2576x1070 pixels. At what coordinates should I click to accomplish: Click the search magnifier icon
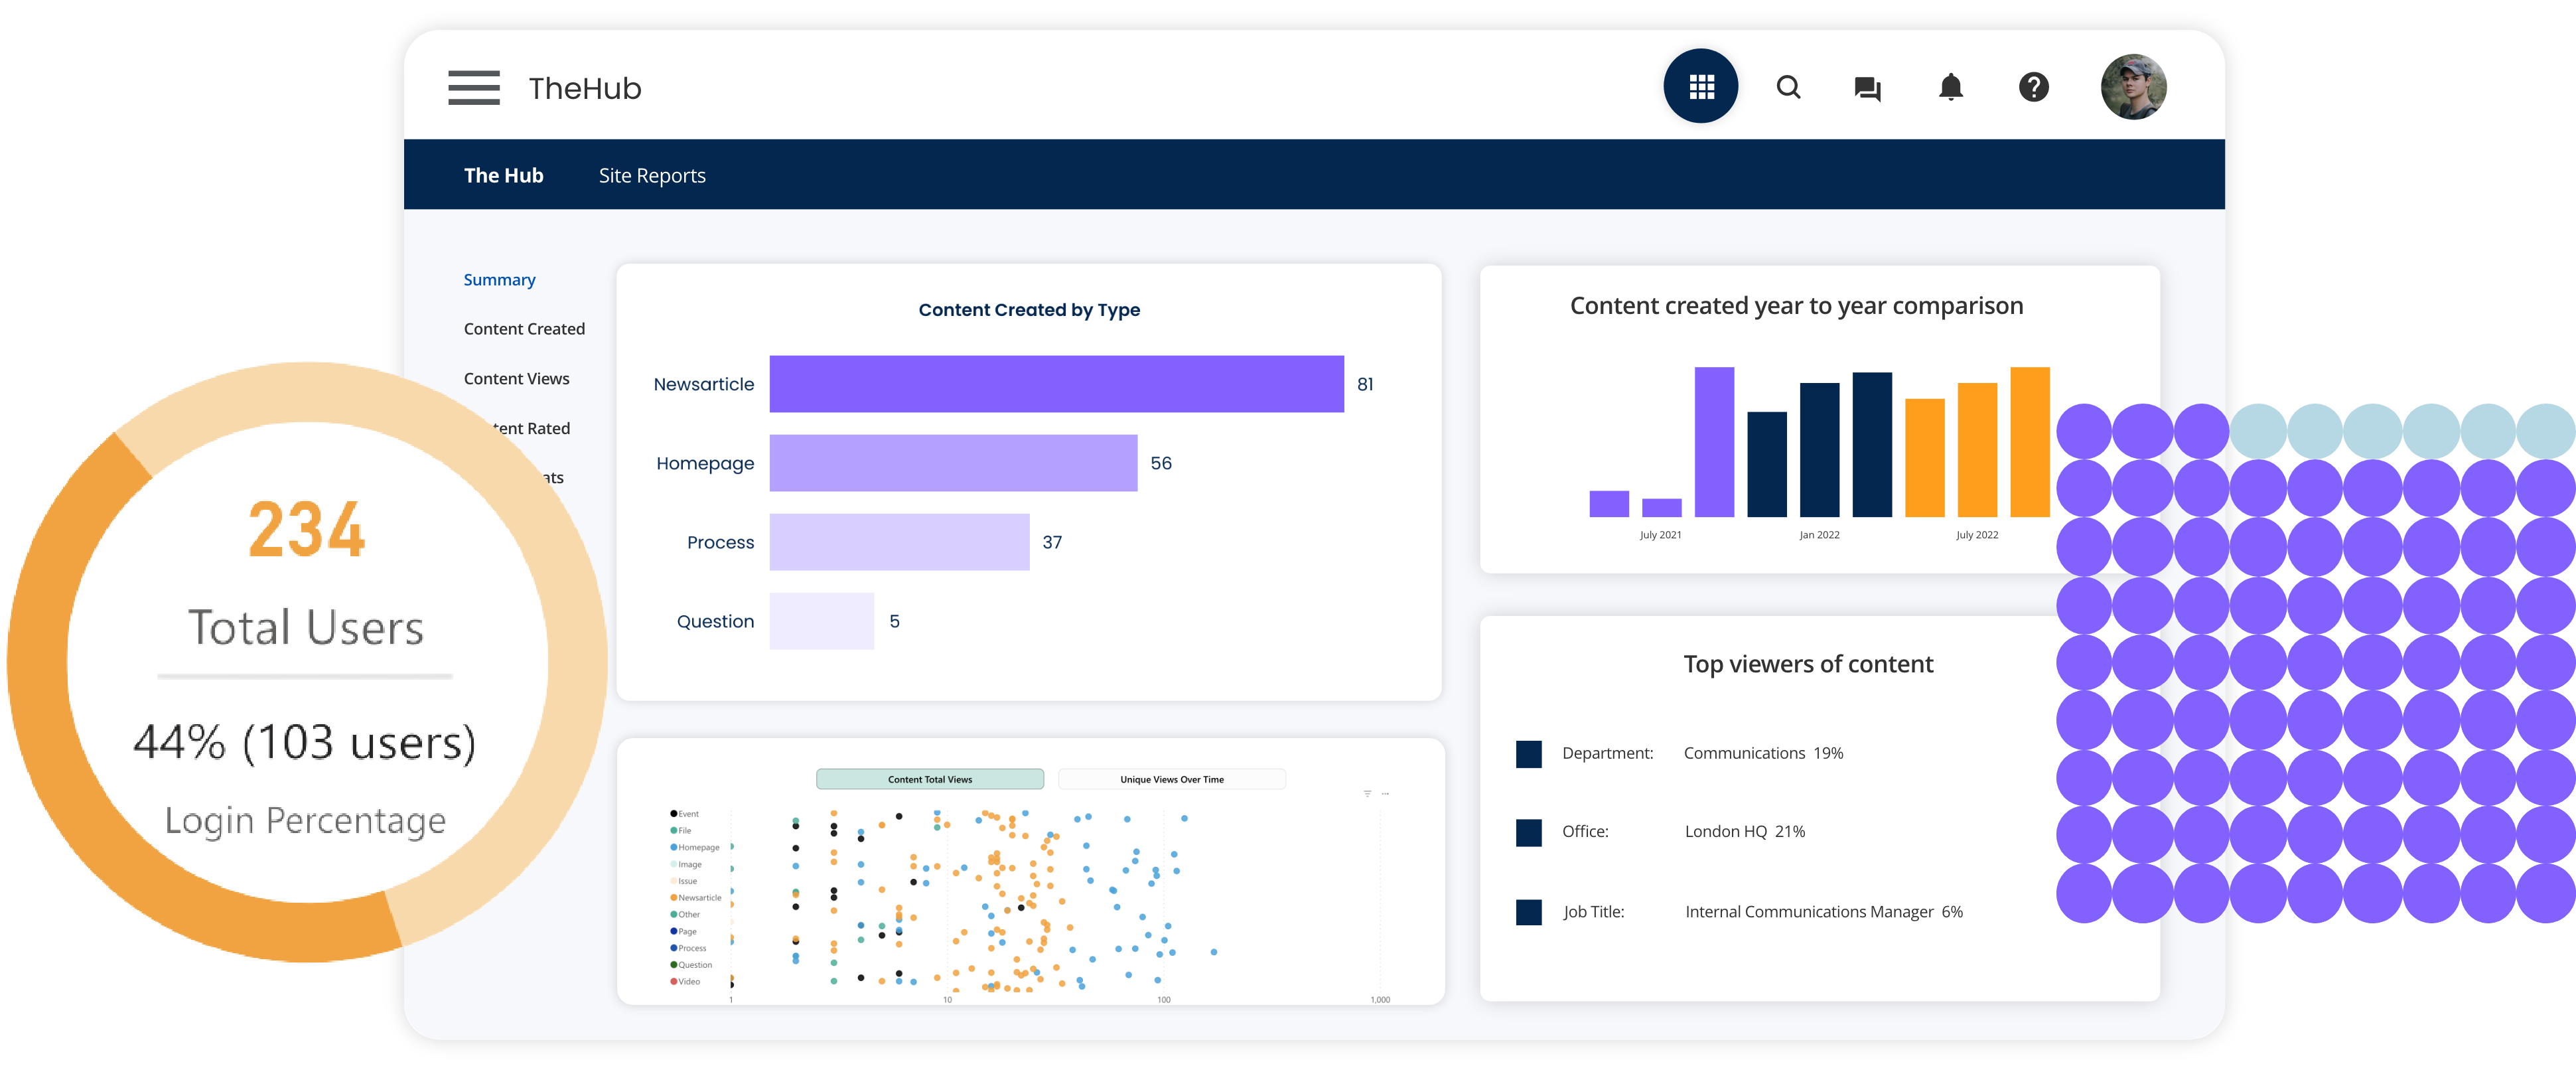[1788, 88]
